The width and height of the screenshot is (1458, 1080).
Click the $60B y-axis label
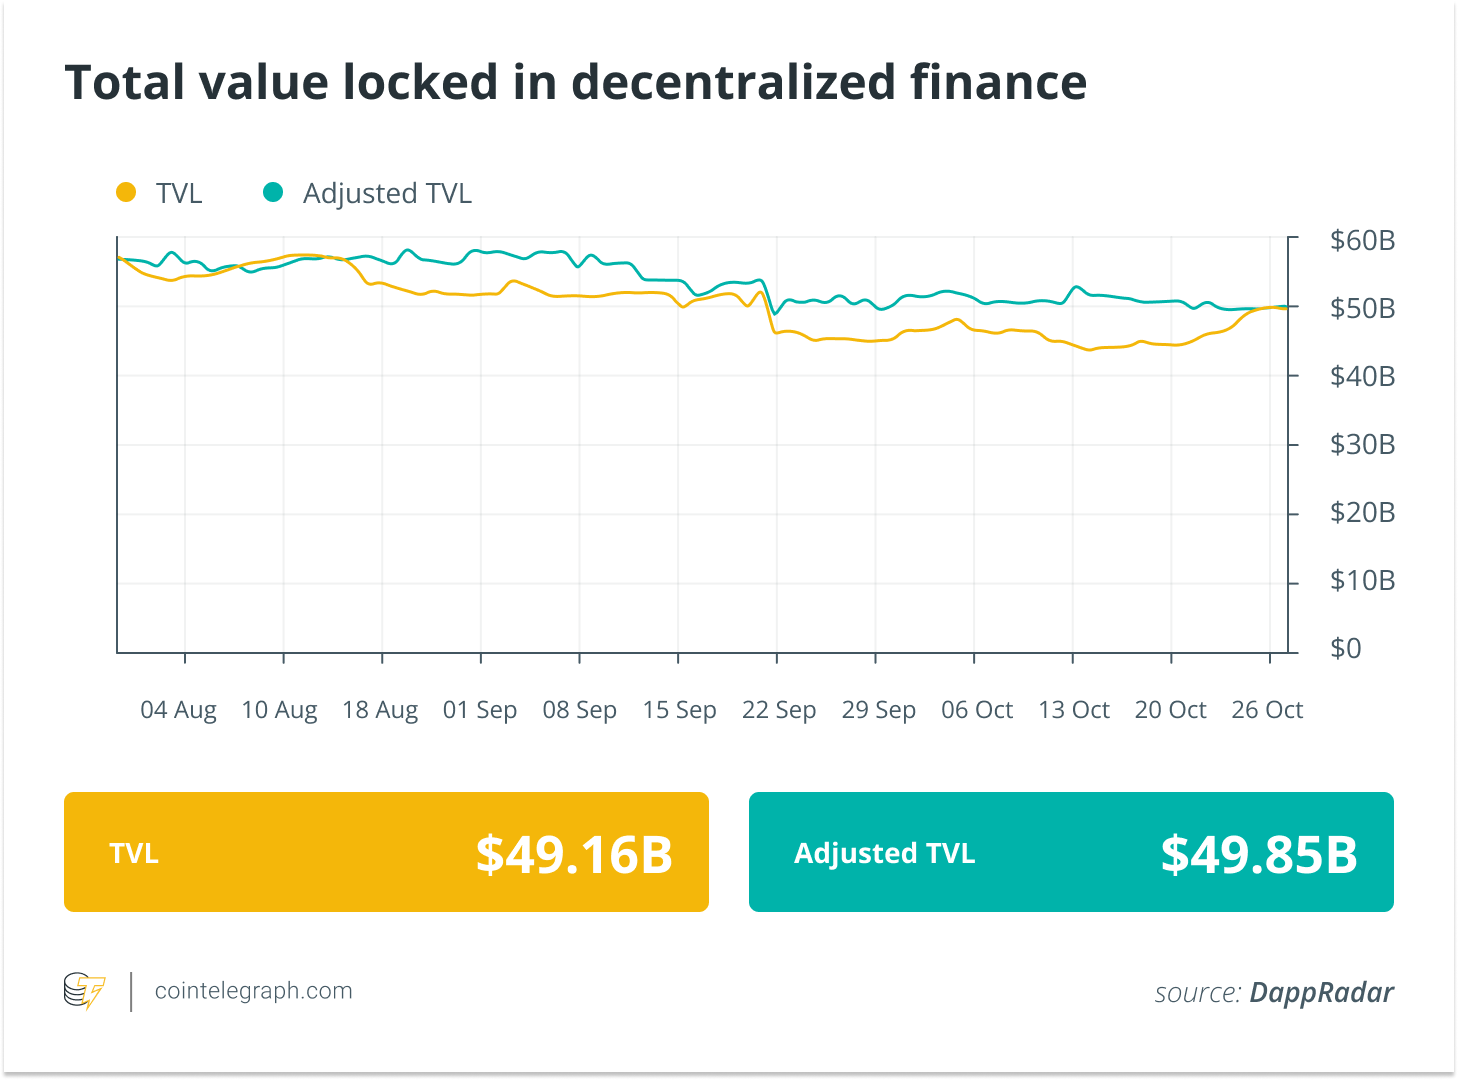click(x=1362, y=241)
